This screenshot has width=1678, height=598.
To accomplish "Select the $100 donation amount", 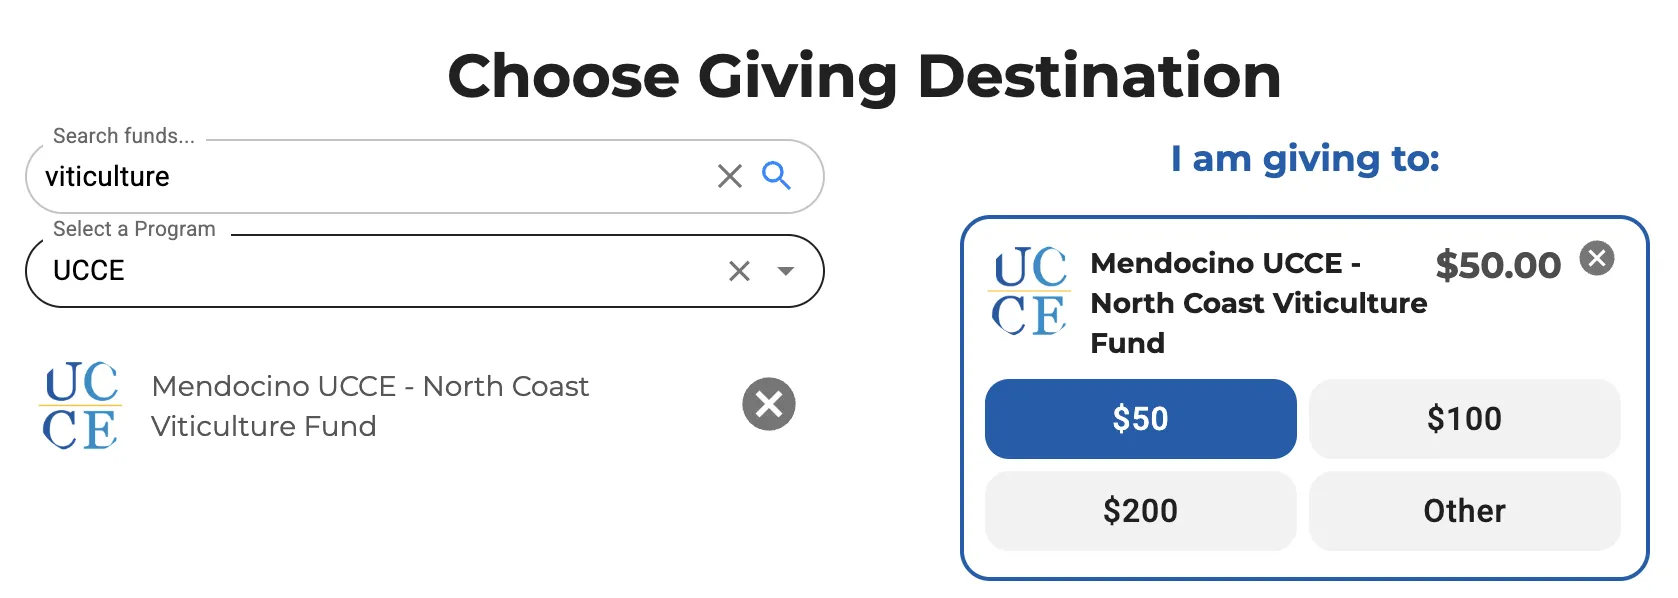I will coord(1464,419).
